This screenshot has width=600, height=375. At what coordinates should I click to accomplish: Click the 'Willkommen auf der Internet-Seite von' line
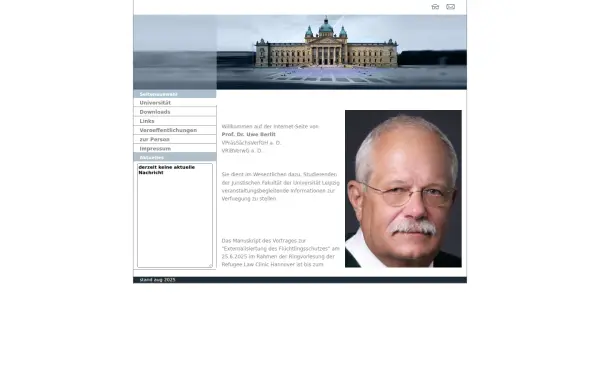(x=270, y=127)
